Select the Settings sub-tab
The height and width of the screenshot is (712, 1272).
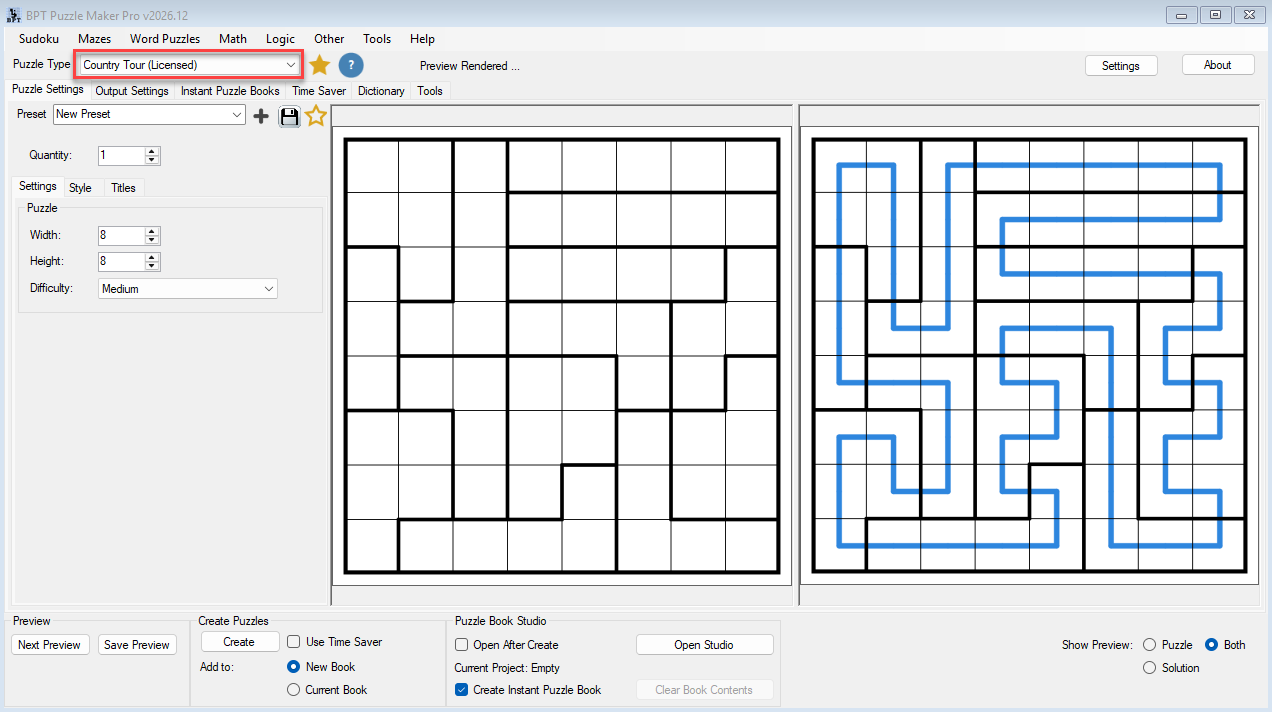[38, 187]
